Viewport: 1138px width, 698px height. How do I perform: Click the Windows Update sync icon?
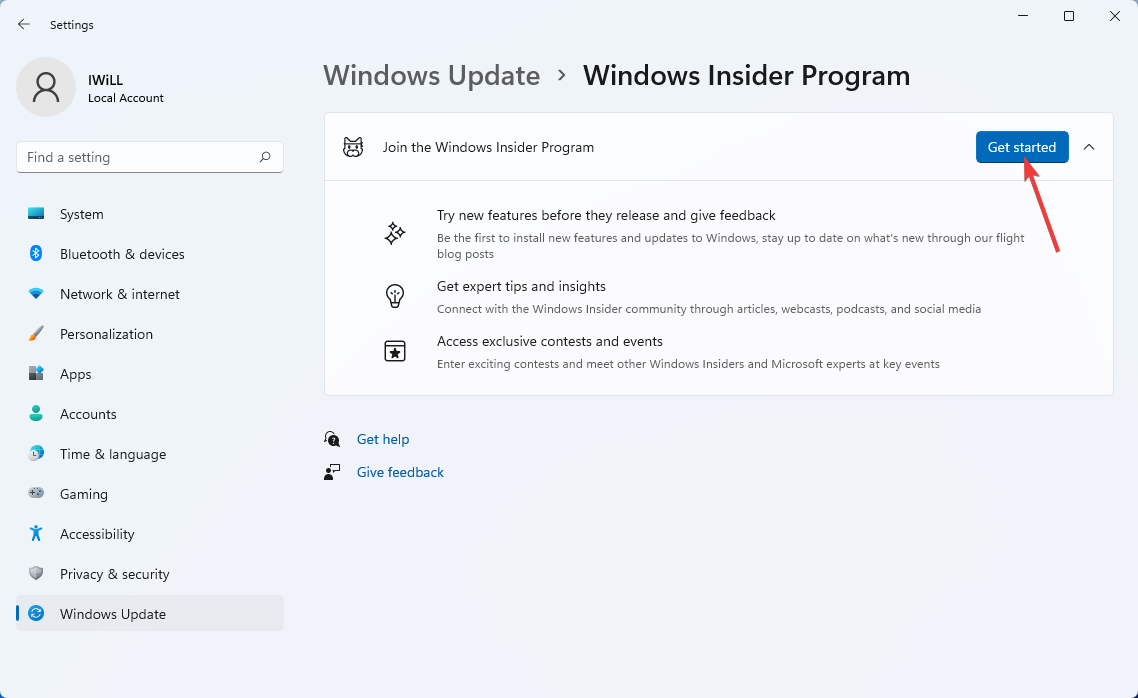tap(36, 613)
